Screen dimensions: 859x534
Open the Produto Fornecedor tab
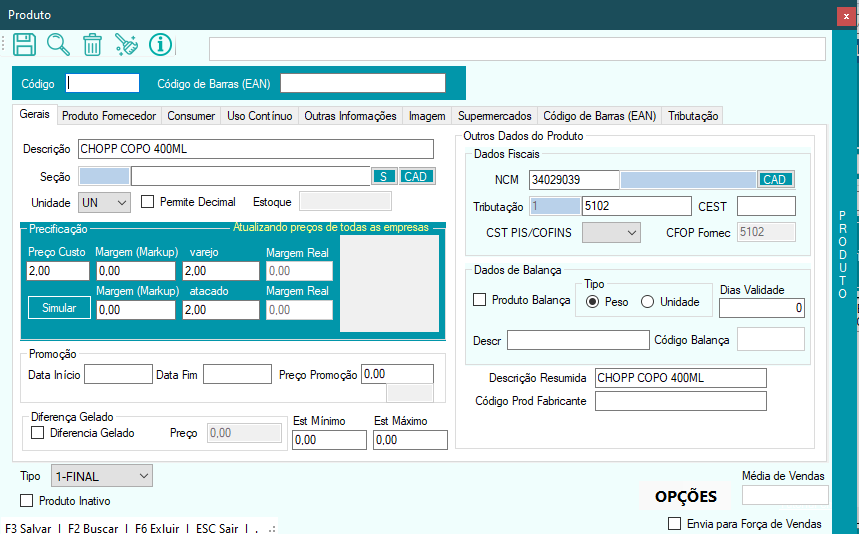(109, 116)
